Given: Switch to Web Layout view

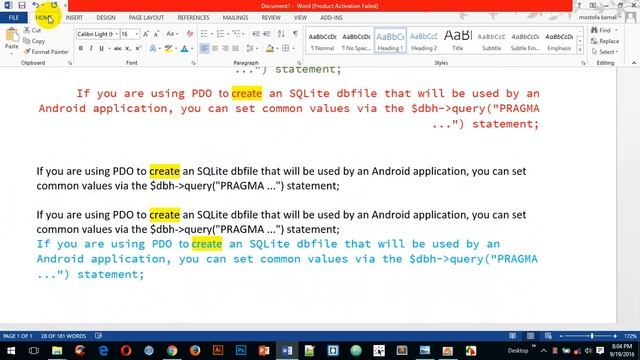Looking at the screenshot, I should pos(548,336).
